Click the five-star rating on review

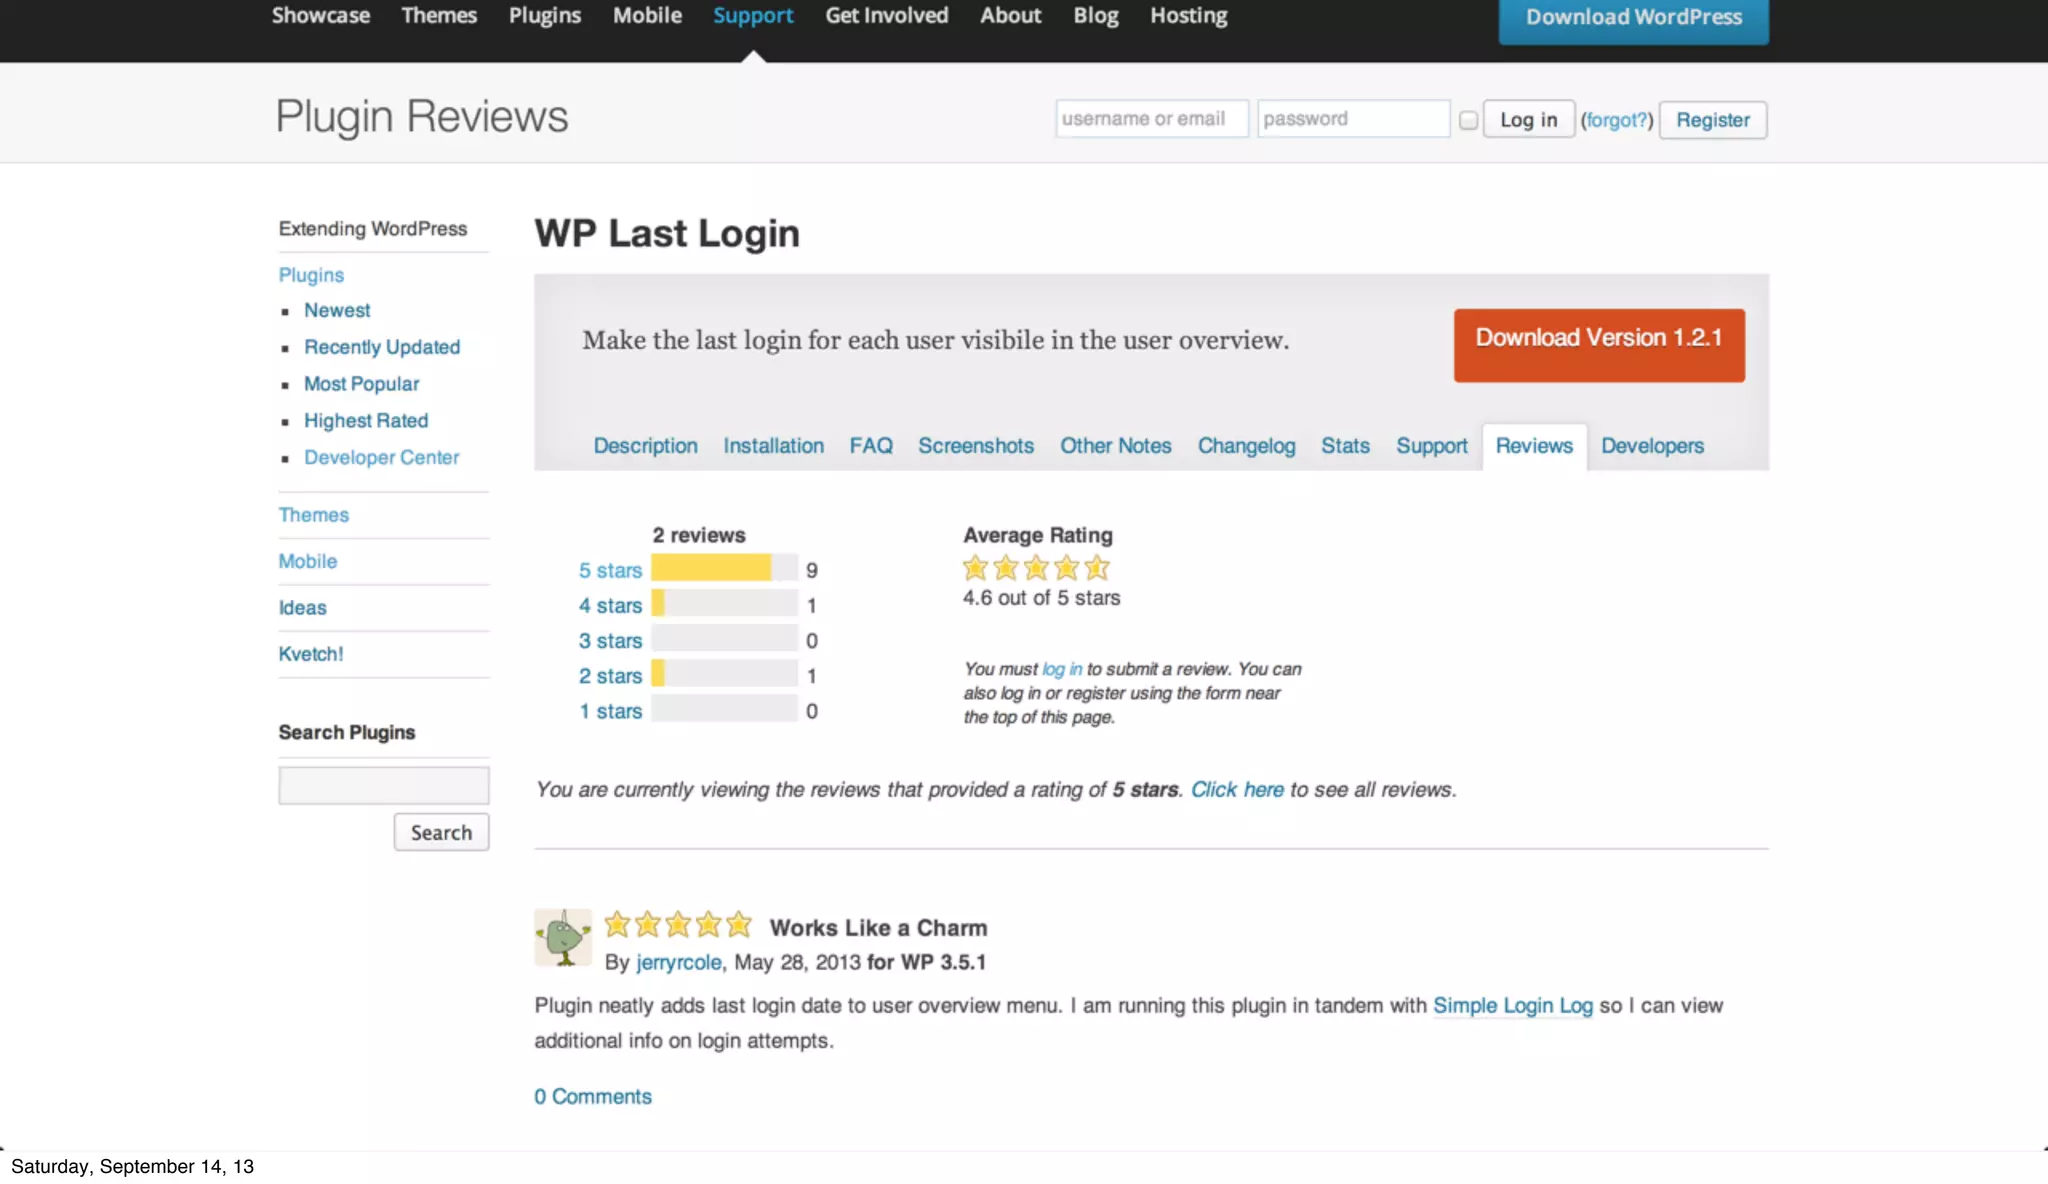(x=678, y=925)
